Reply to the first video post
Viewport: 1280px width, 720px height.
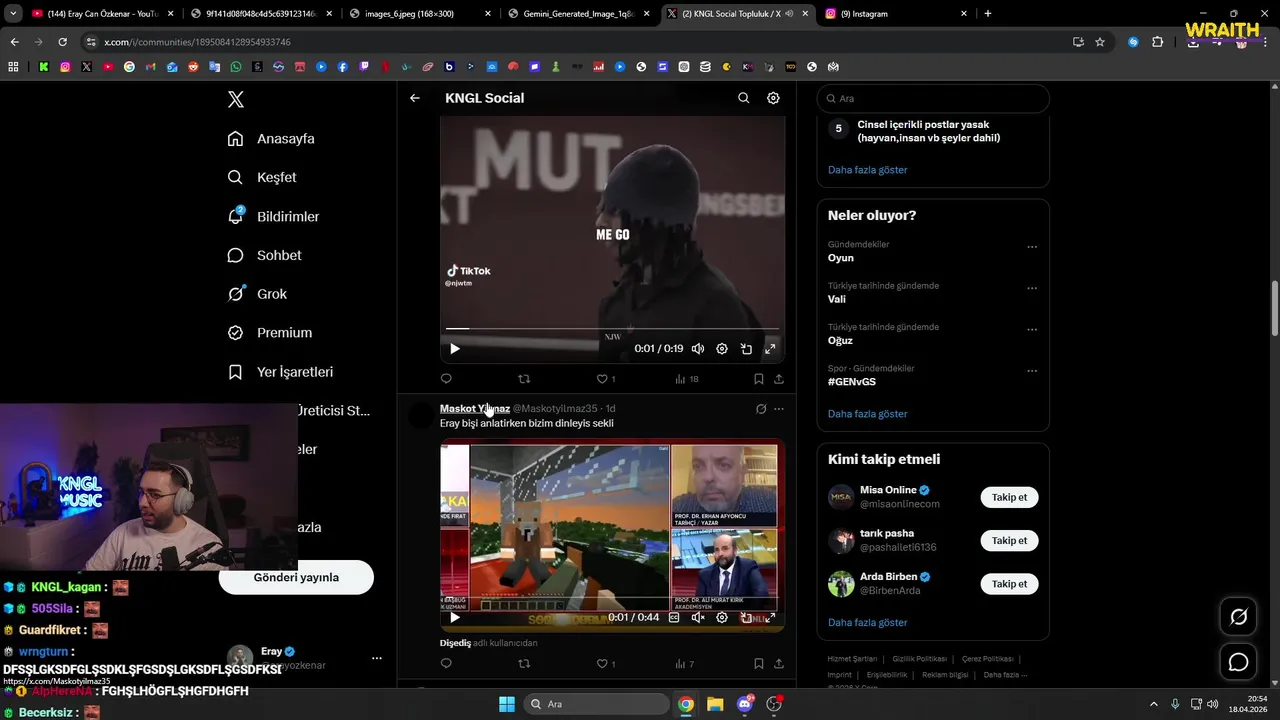coord(446,379)
